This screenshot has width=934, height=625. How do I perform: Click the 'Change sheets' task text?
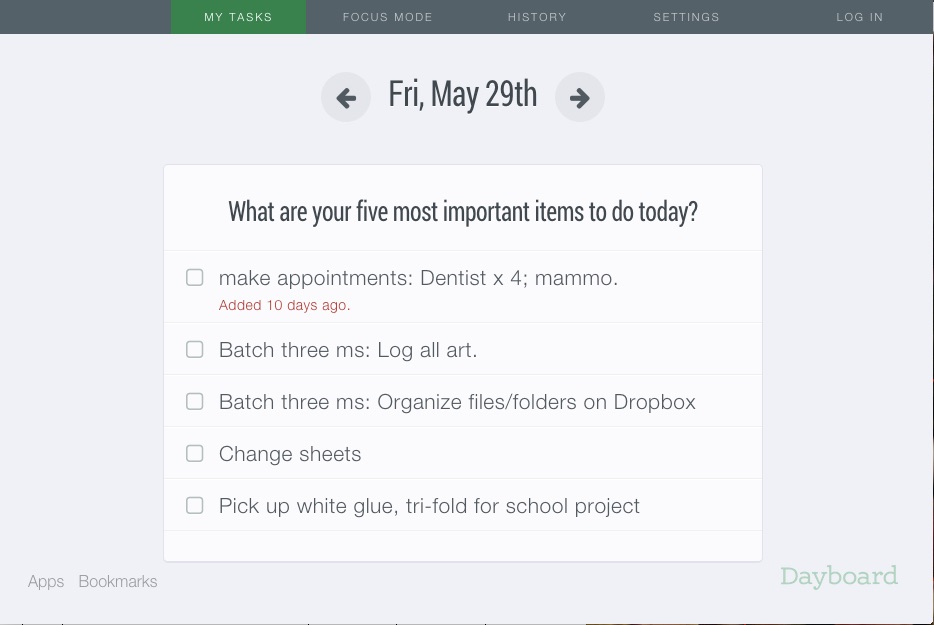click(x=290, y=454)
